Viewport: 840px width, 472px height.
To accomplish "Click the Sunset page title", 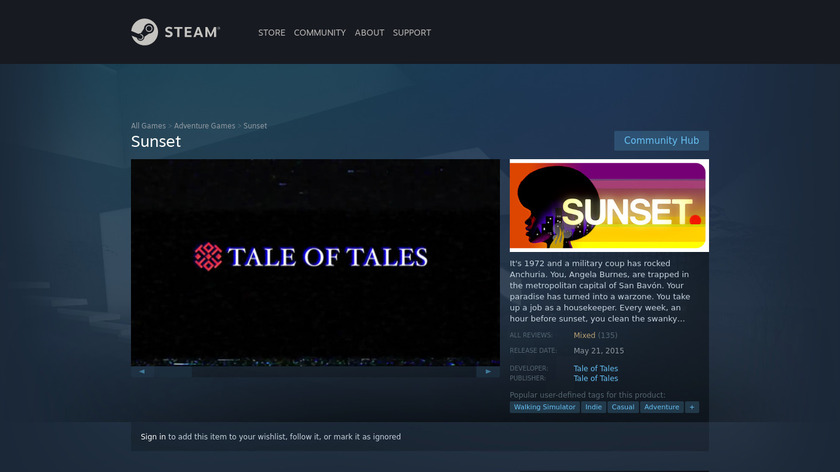I will [156, 141].
